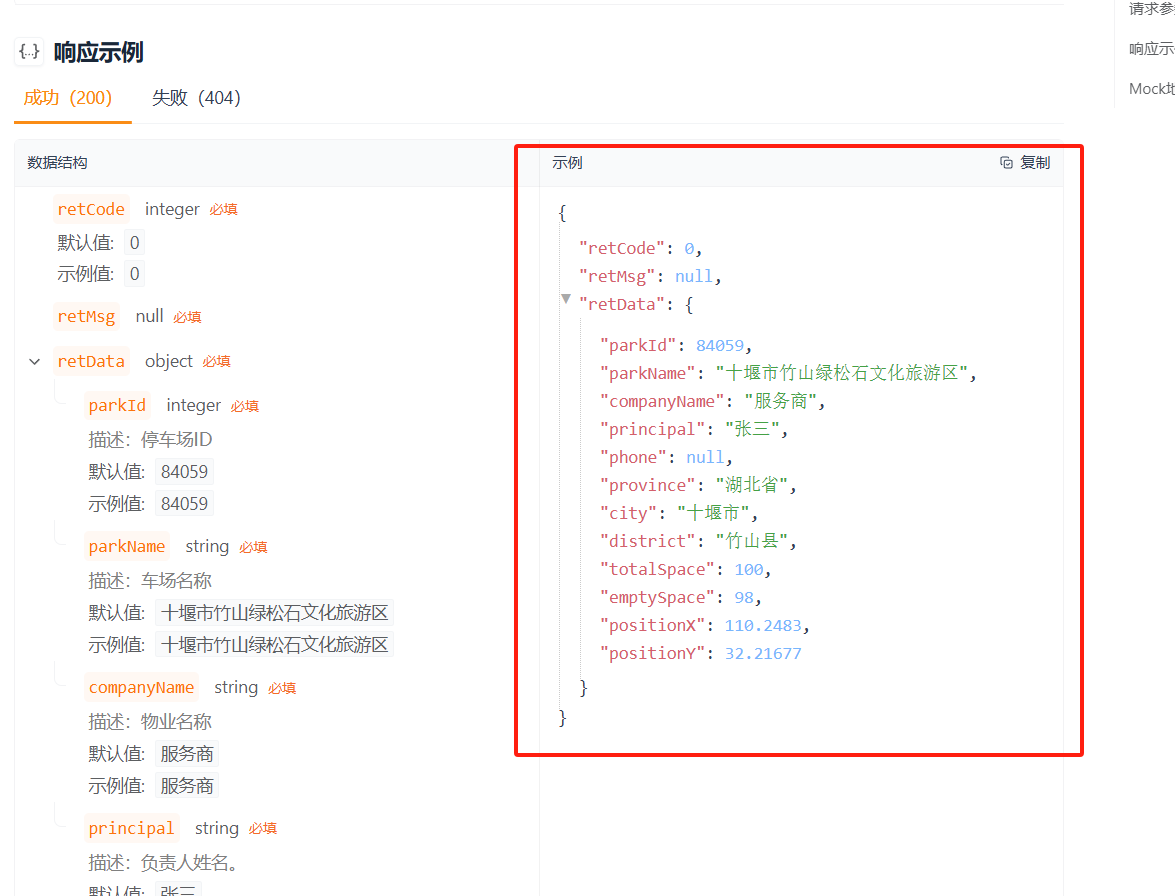
Task: Select the retCode field name tag
Action: tap(91, 209)
